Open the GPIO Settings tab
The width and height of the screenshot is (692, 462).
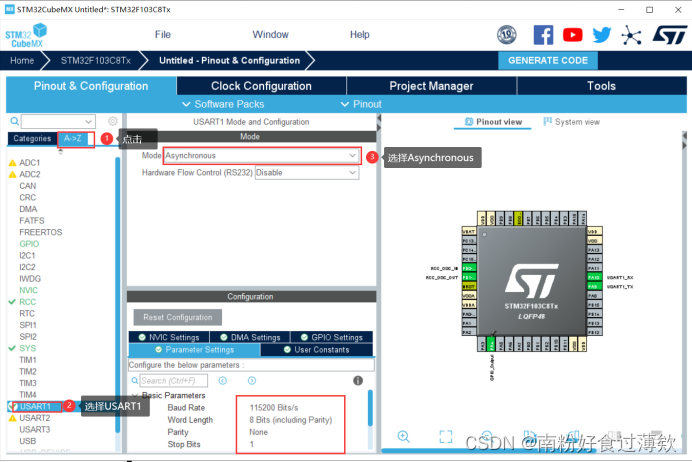(332, 337)
